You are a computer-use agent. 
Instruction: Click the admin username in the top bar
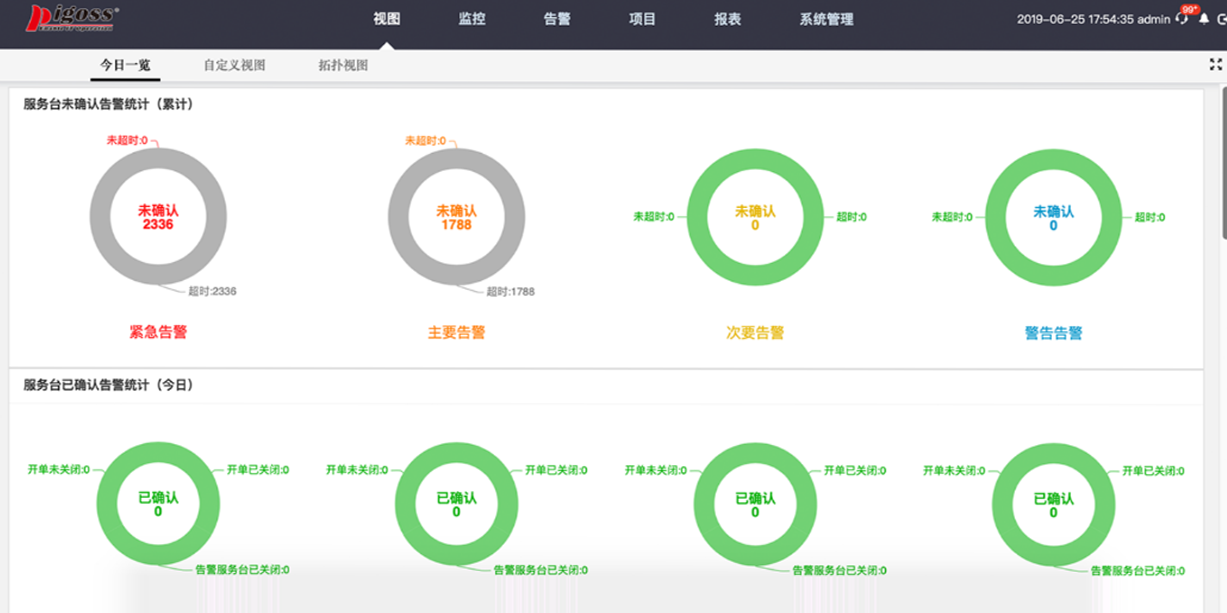click(x=1155, y=19)
